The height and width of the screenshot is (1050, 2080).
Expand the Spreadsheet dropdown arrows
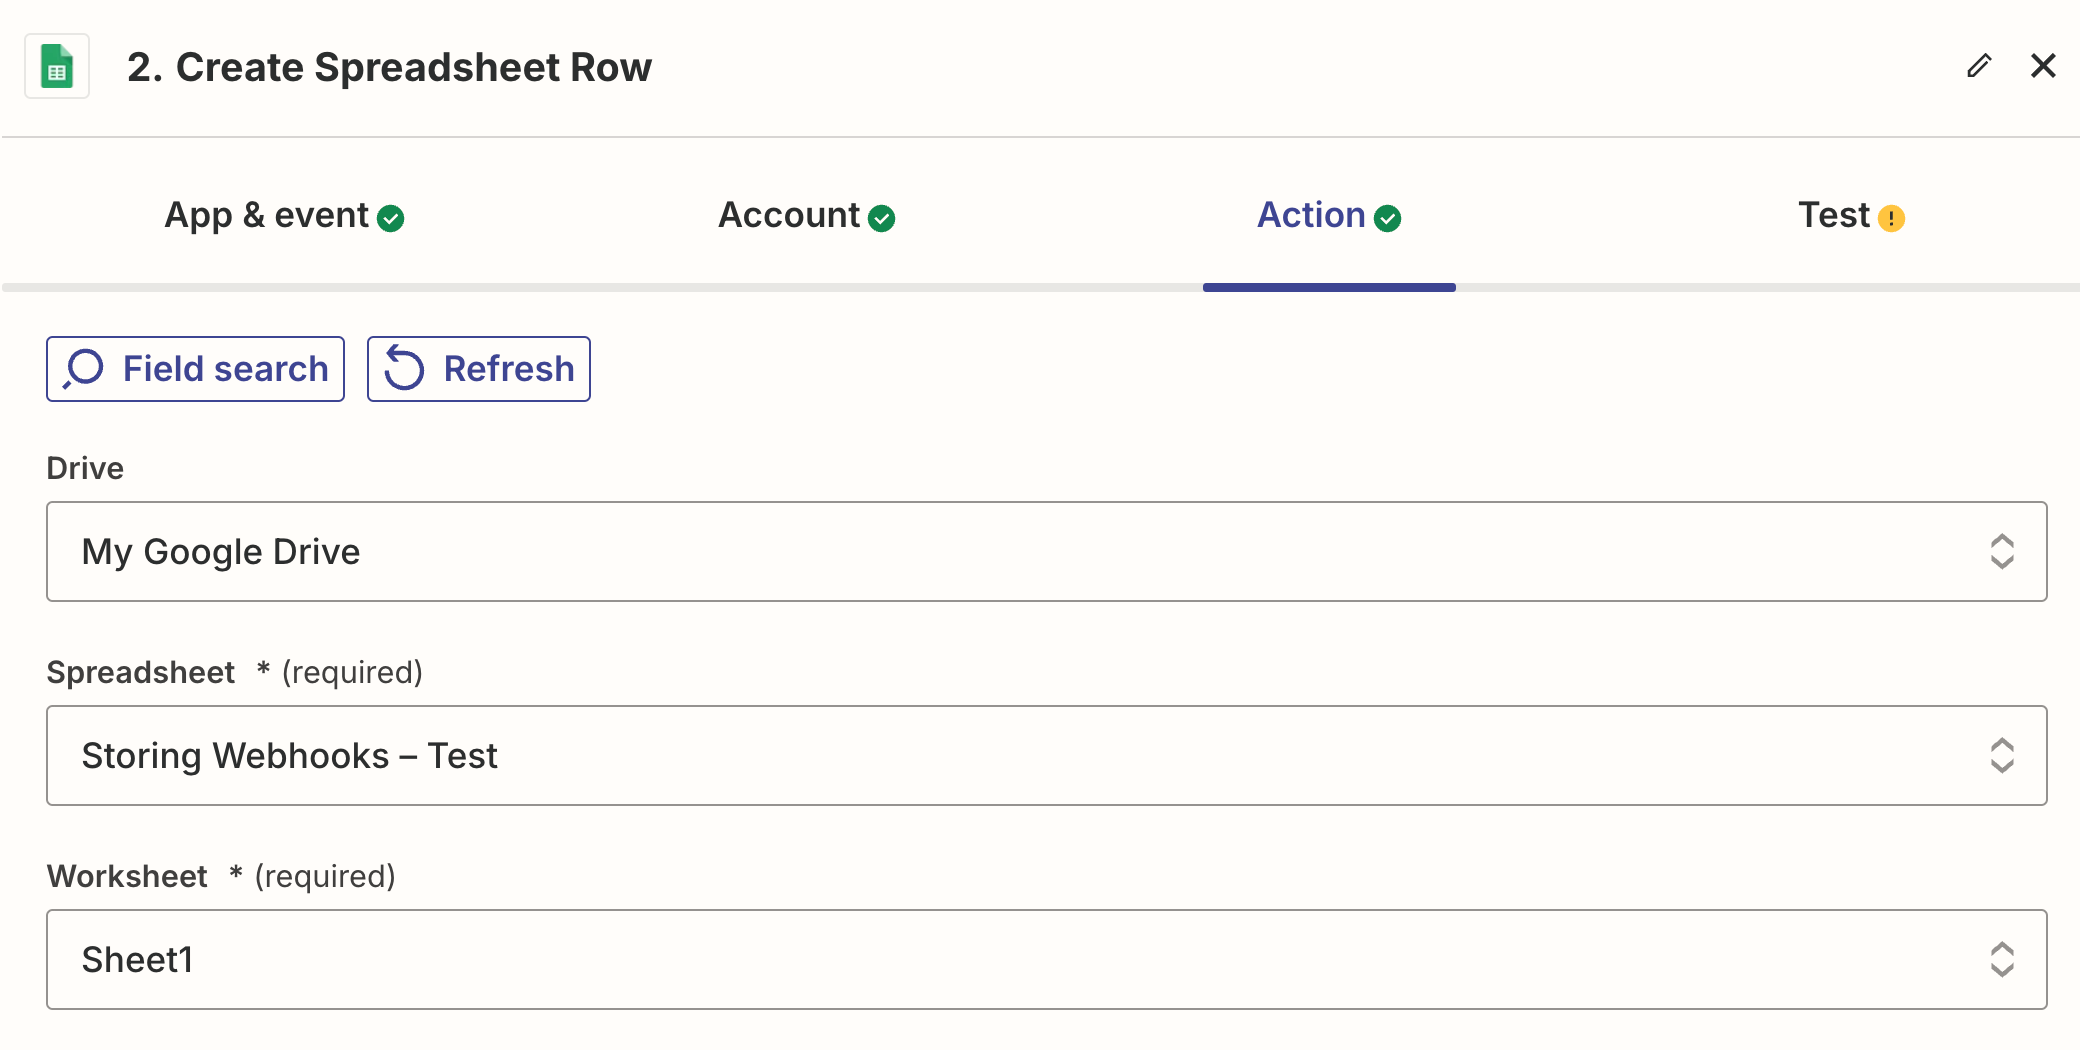pyautogui.click(x=2001, y=756)
